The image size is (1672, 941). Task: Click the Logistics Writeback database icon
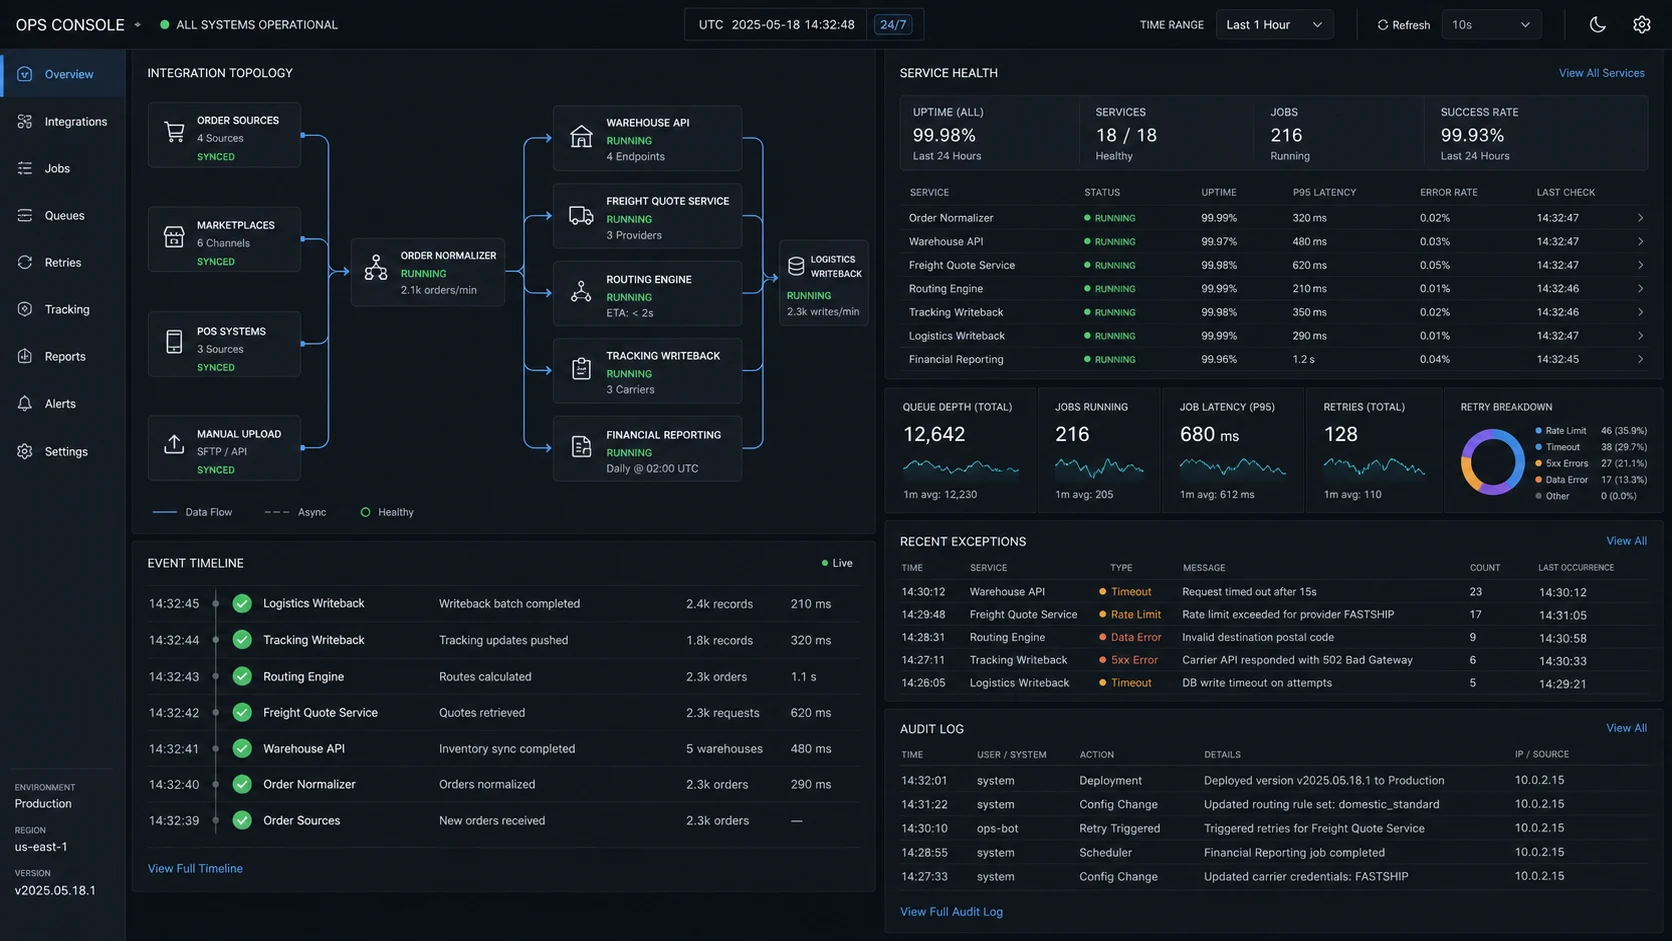click(796, 266)
